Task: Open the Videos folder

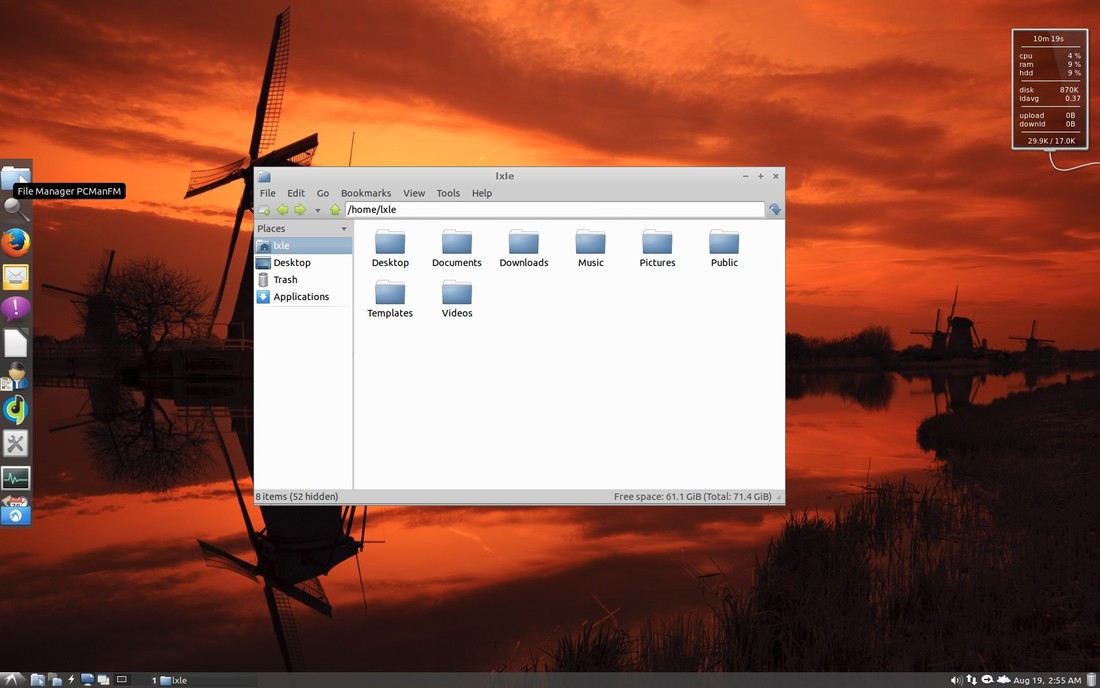Action: pos(457,299)
